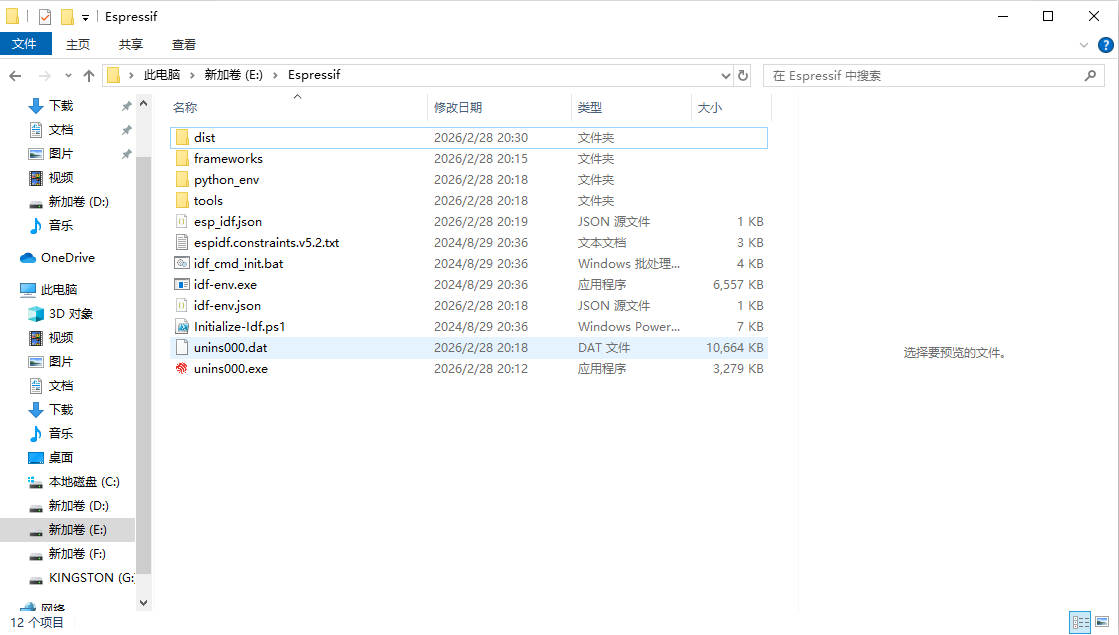Open the Customize Quick Access Toolbar dropdown
1119x635 pixels.
click(85, 17)
